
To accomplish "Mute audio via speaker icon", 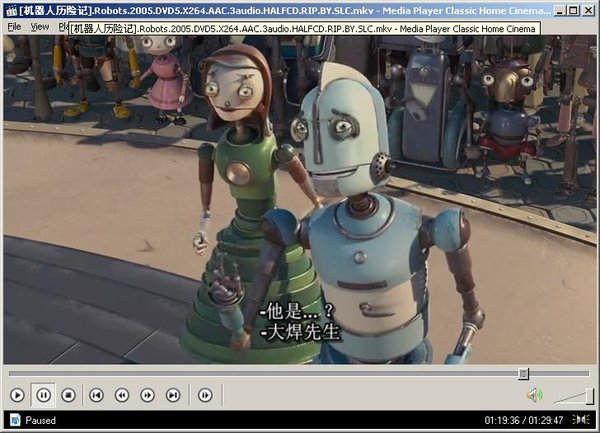I will [535, 395].
